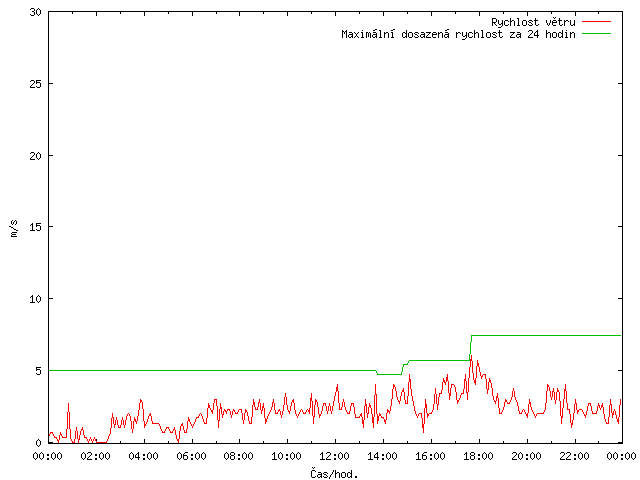Image resolution: width=640 pixels, height=480 pixels.
Task: Click the x-axis time label 02:00
Action: tap(96, 456)
